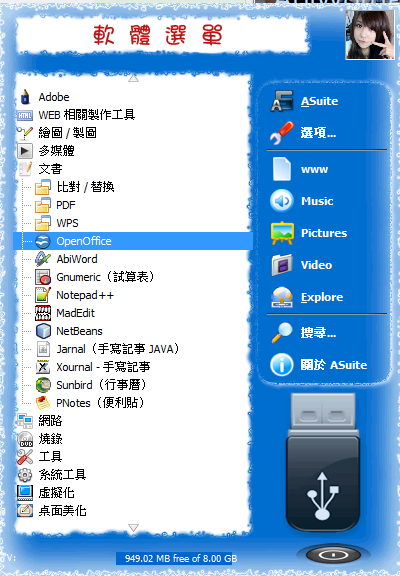Image resolution: width=400 pixels, height=576 pixels.
Task: Click the Notepad++ icon
Action: [x=43, y=295]
